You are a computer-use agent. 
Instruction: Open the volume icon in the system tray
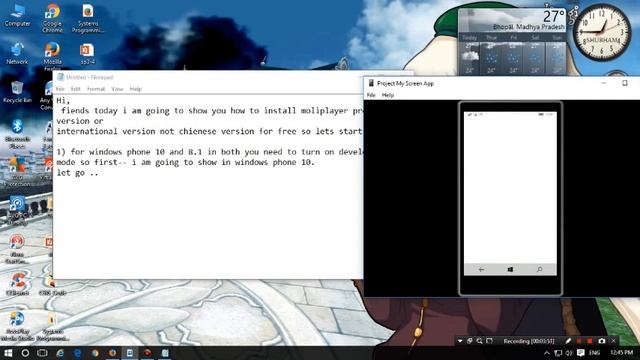point(569,353)
